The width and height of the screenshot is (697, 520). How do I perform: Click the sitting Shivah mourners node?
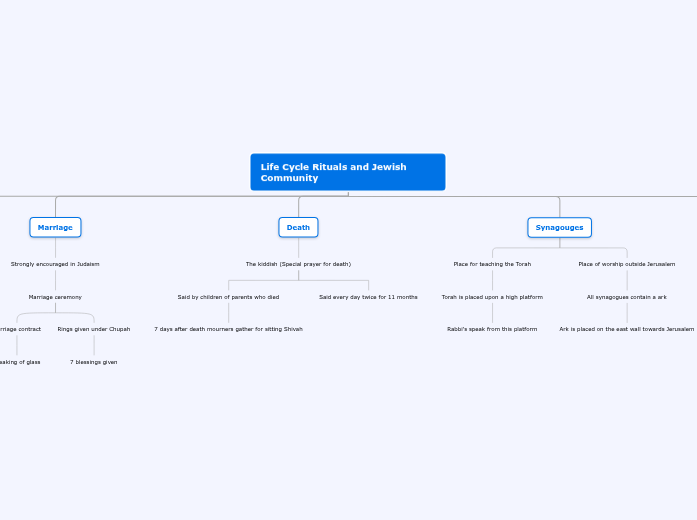click(228, 329)
